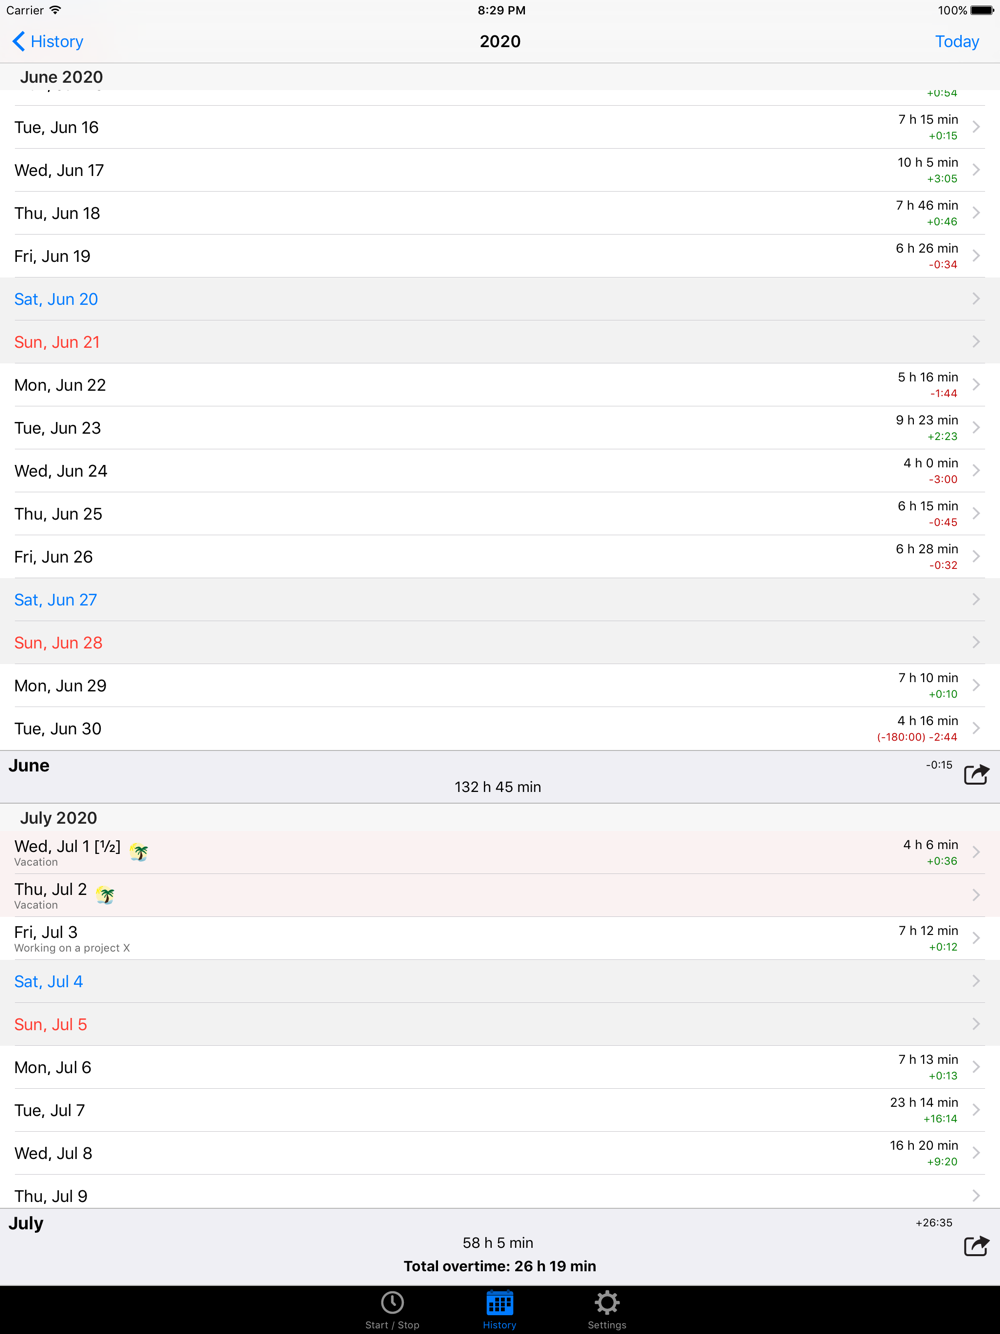Tap palm tree icon on Thu, Jul 2
The image size is (1000, 1334).
tap(106, 895)
